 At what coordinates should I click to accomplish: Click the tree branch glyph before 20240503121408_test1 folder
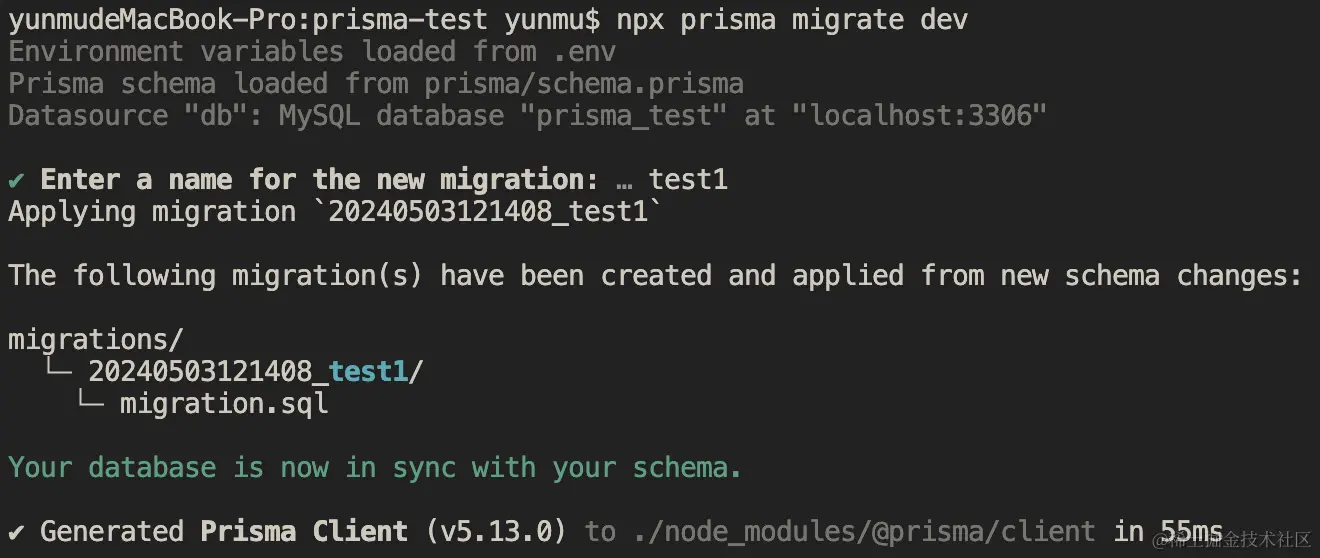[x=58, y=372]
